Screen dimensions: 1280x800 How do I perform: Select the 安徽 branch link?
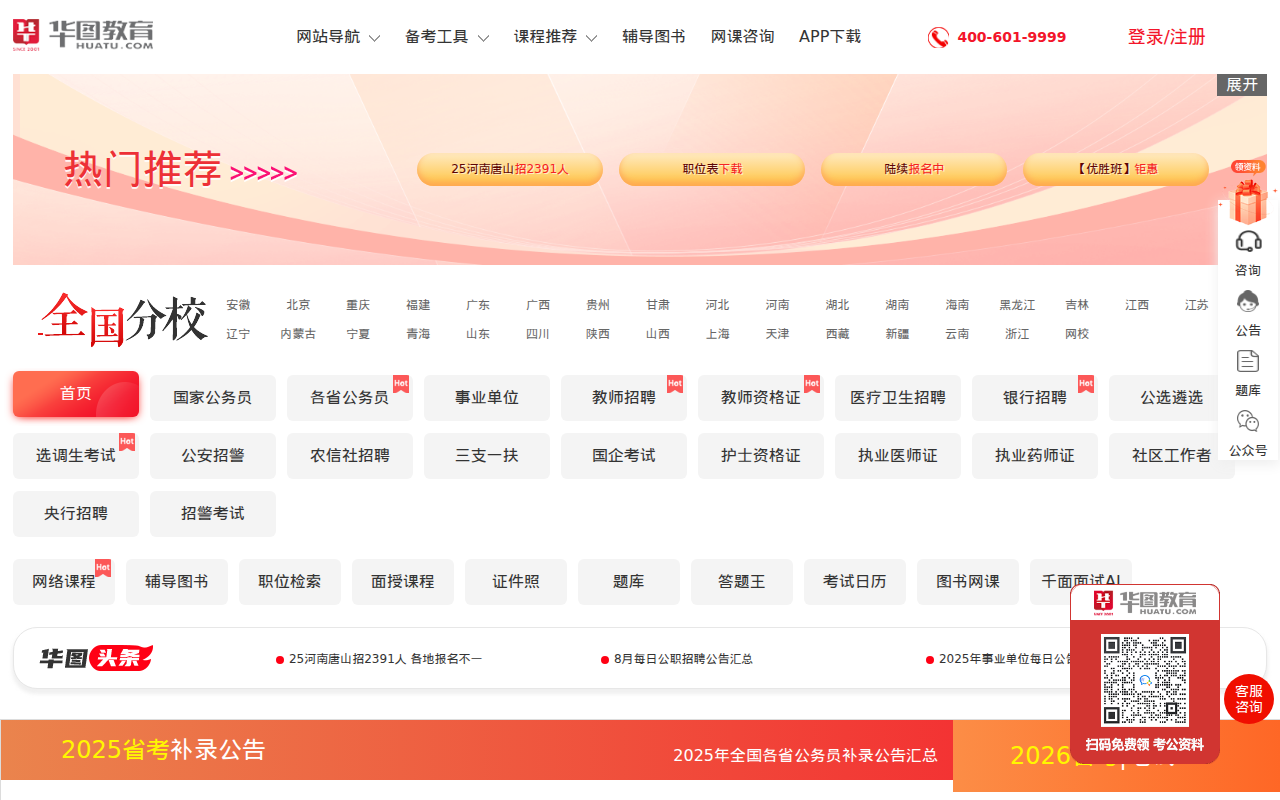238,305
